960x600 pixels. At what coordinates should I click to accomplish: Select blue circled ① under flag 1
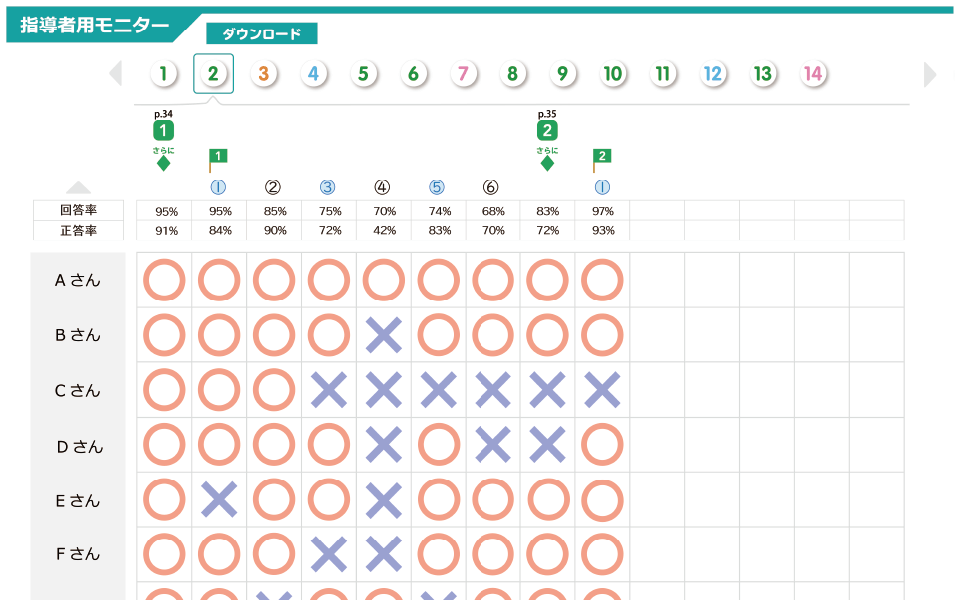tap(219, 187)
